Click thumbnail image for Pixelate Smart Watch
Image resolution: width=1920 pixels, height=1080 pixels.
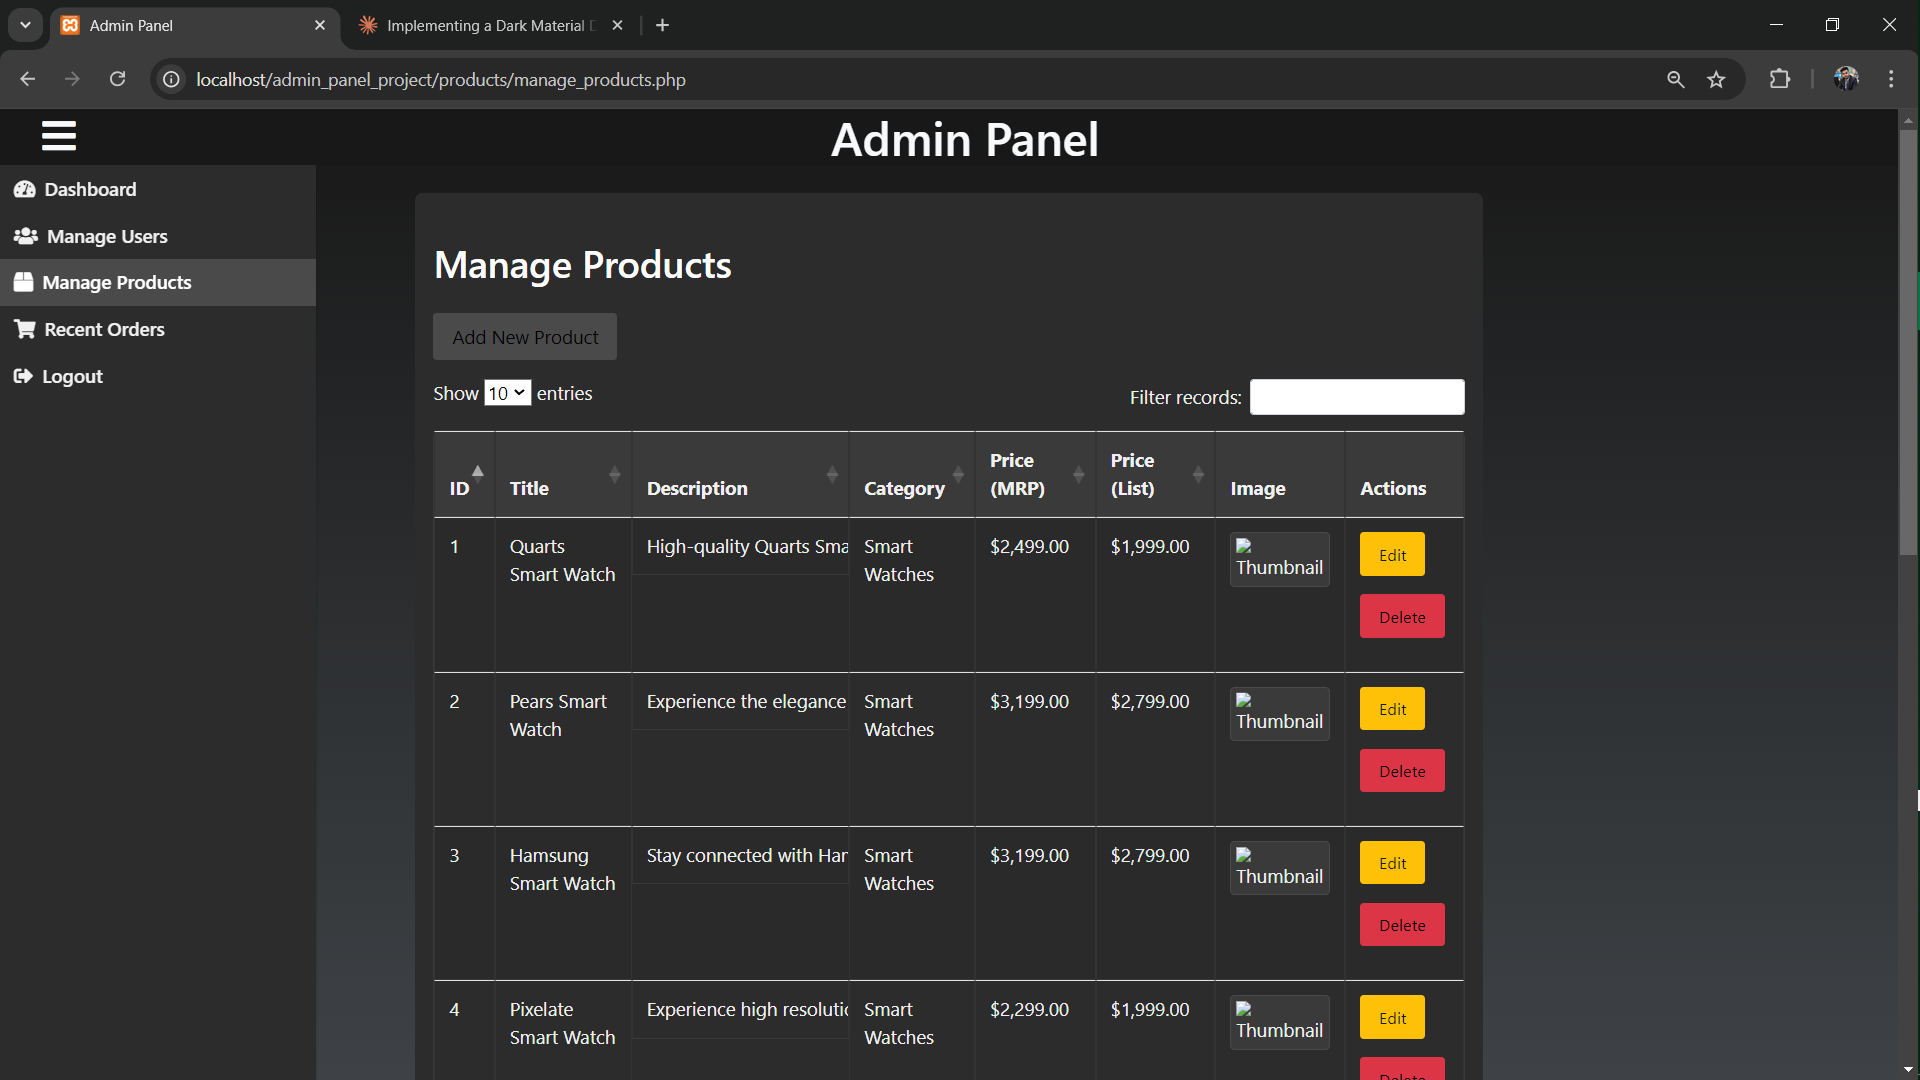1278,1022
